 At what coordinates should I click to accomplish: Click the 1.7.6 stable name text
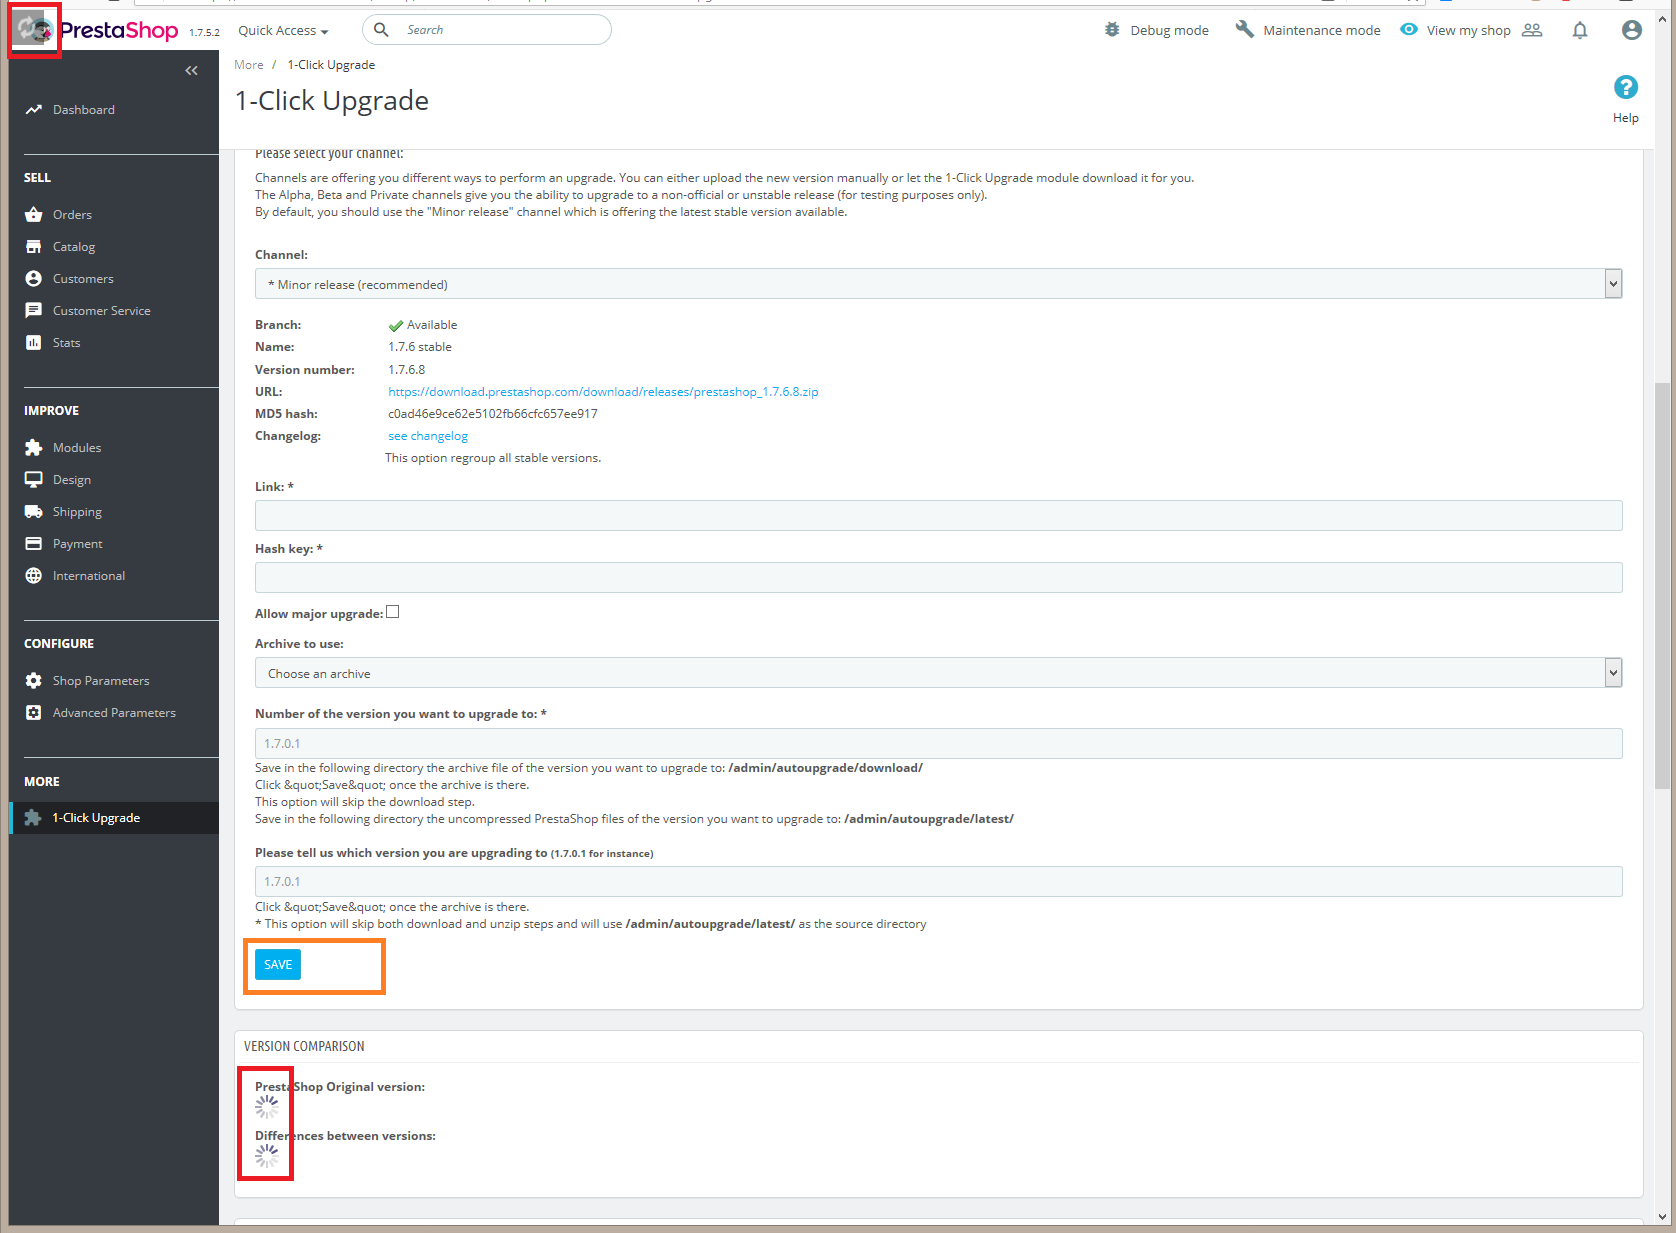[x=420, y=347]
